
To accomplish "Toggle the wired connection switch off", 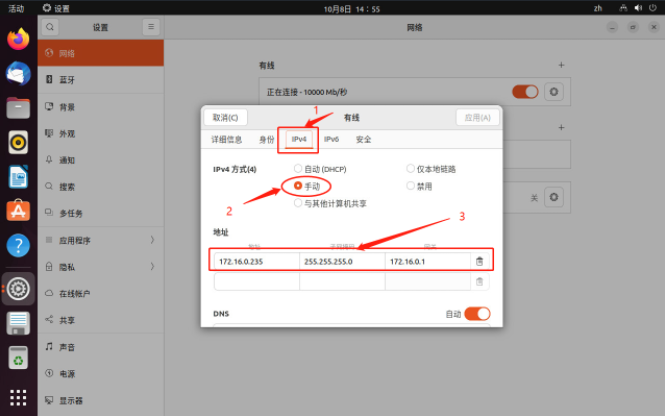I will pos(525,92).
